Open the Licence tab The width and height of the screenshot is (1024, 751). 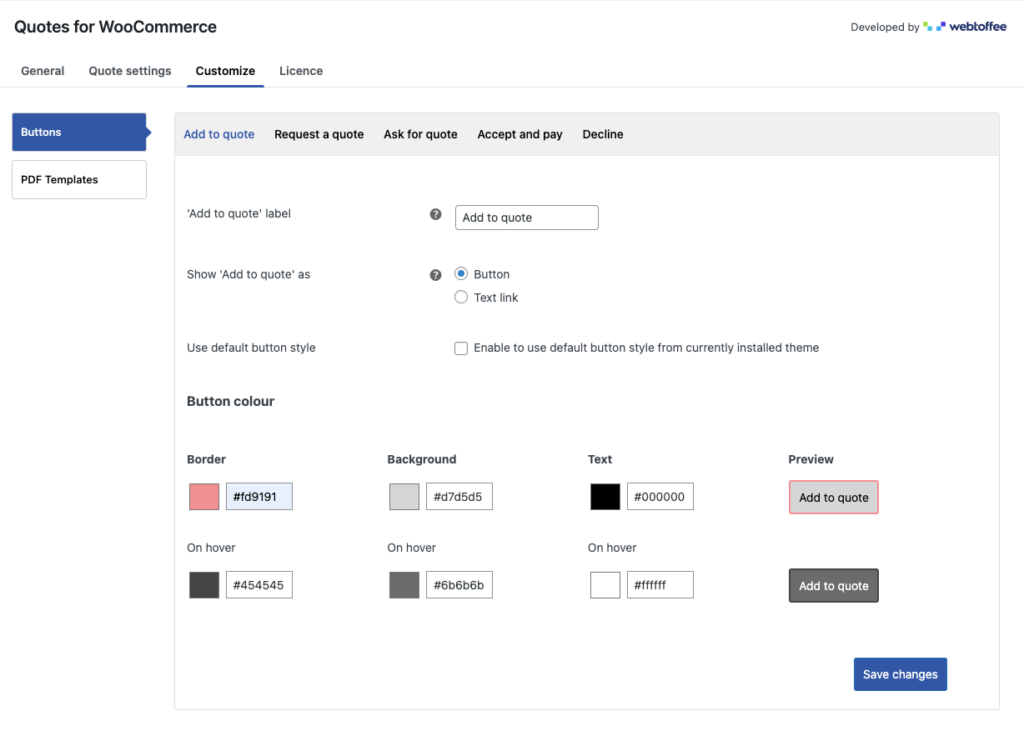pos(301,71)
